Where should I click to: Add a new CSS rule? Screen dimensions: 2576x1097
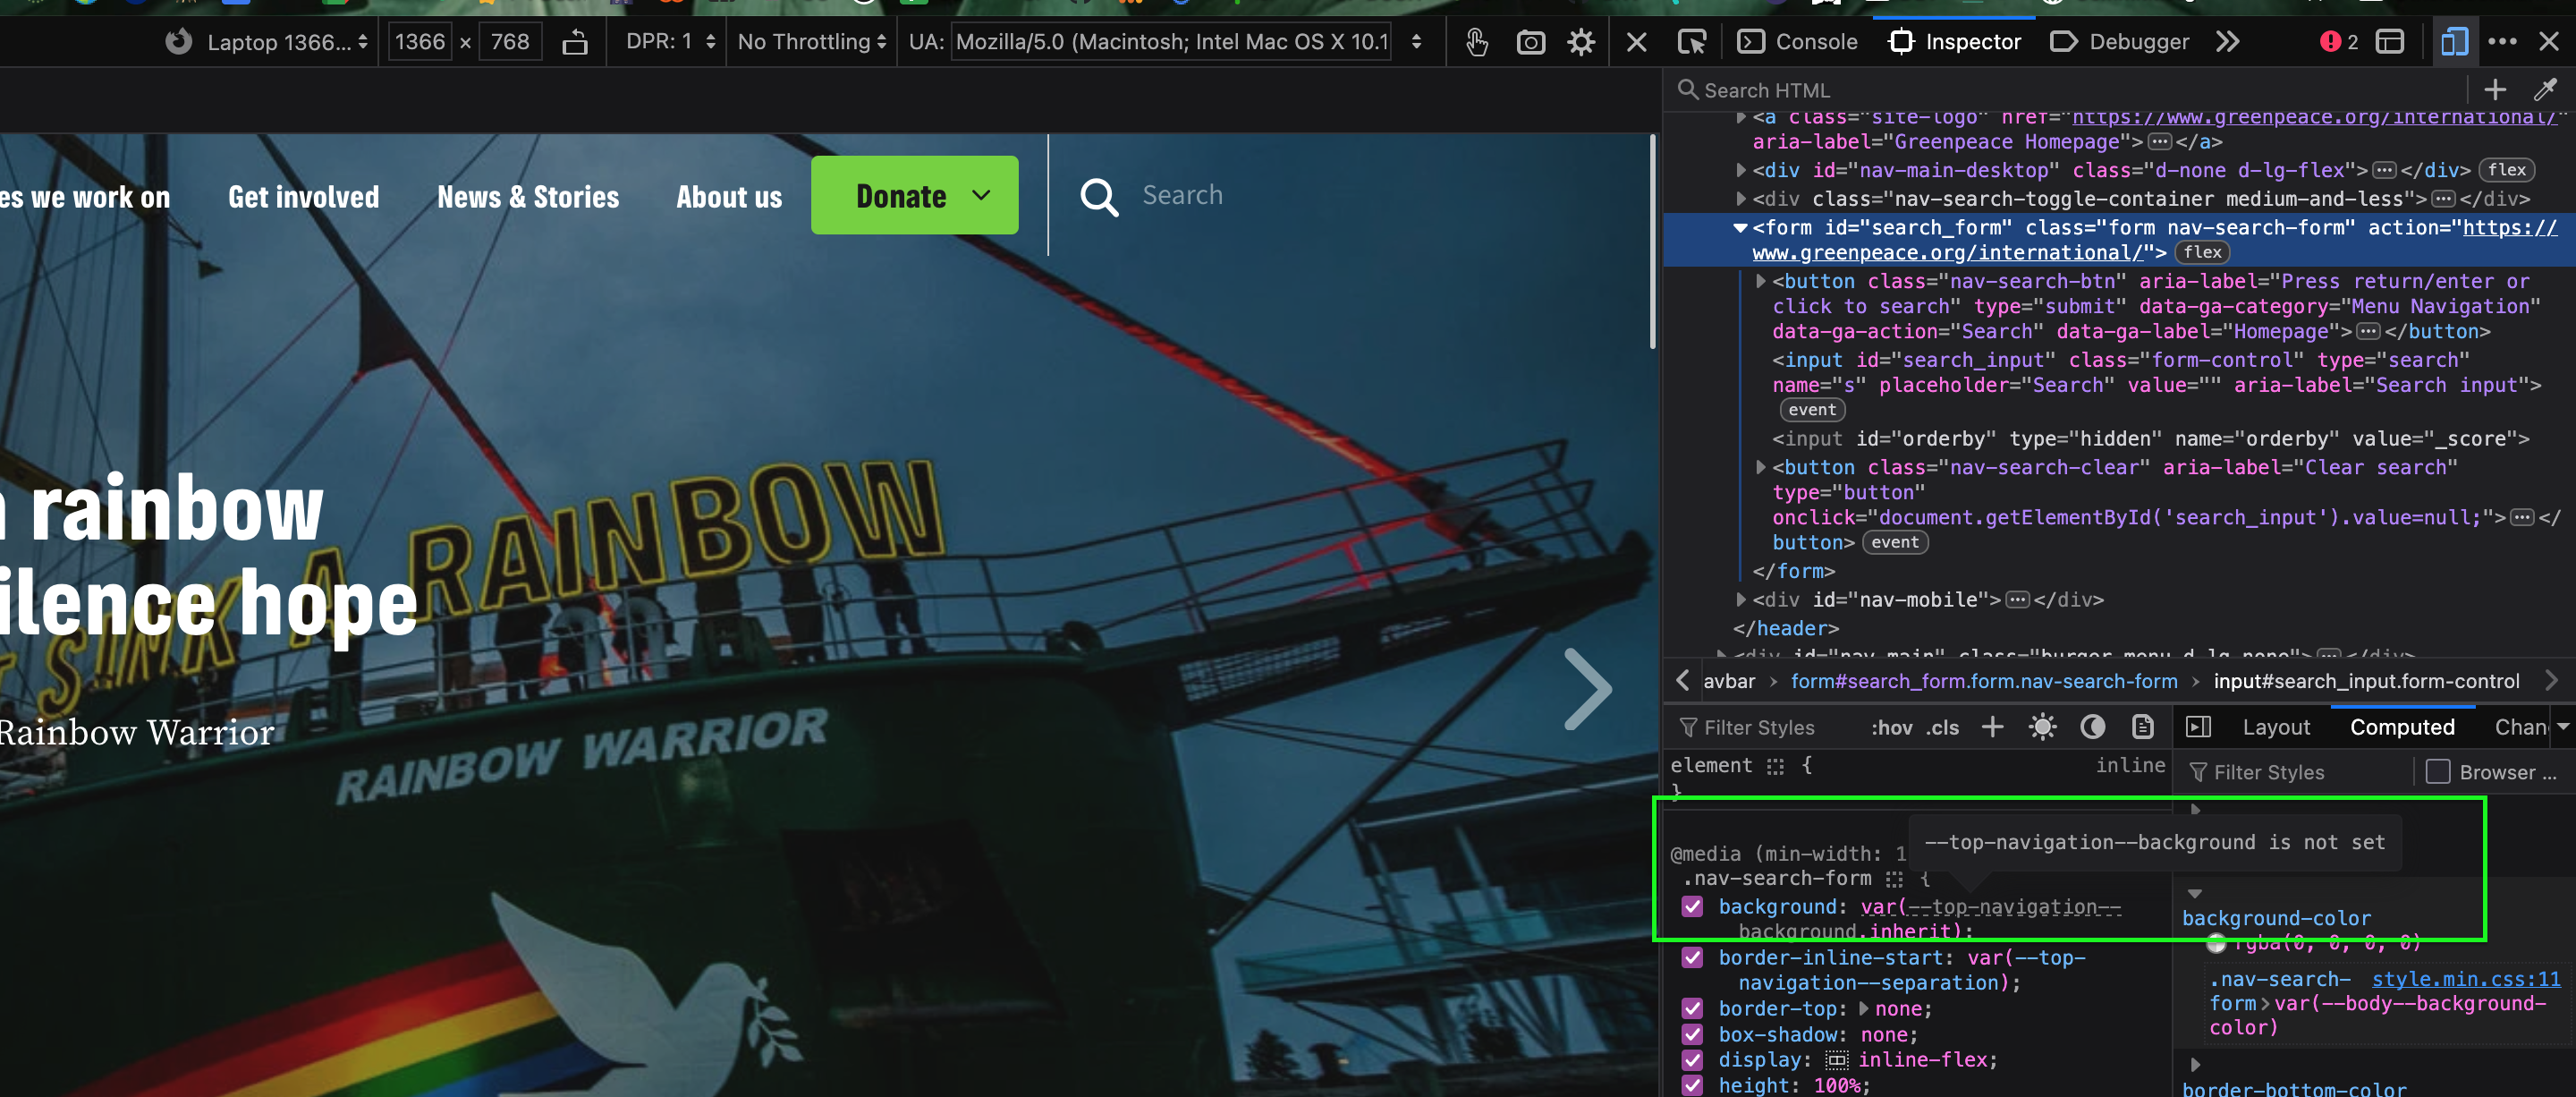coord(1992,727)
